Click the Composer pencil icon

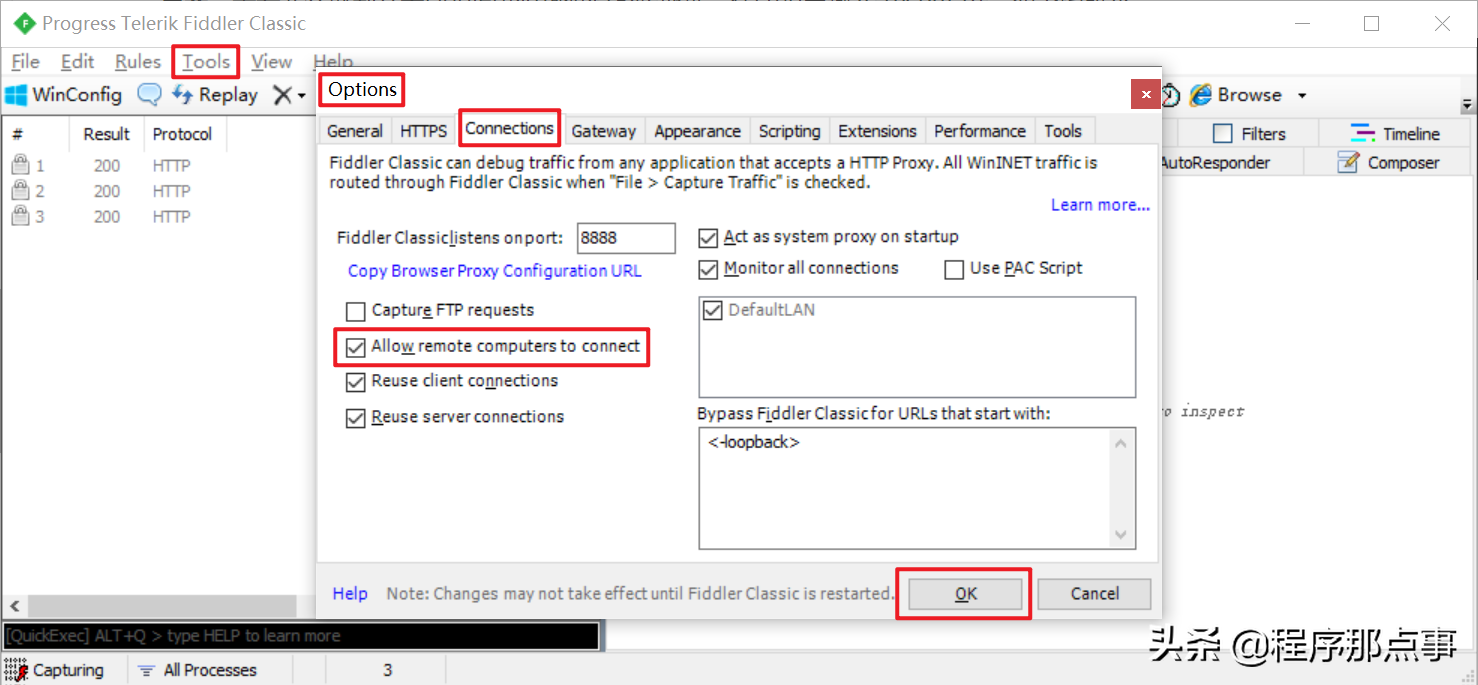(1349, 162)
